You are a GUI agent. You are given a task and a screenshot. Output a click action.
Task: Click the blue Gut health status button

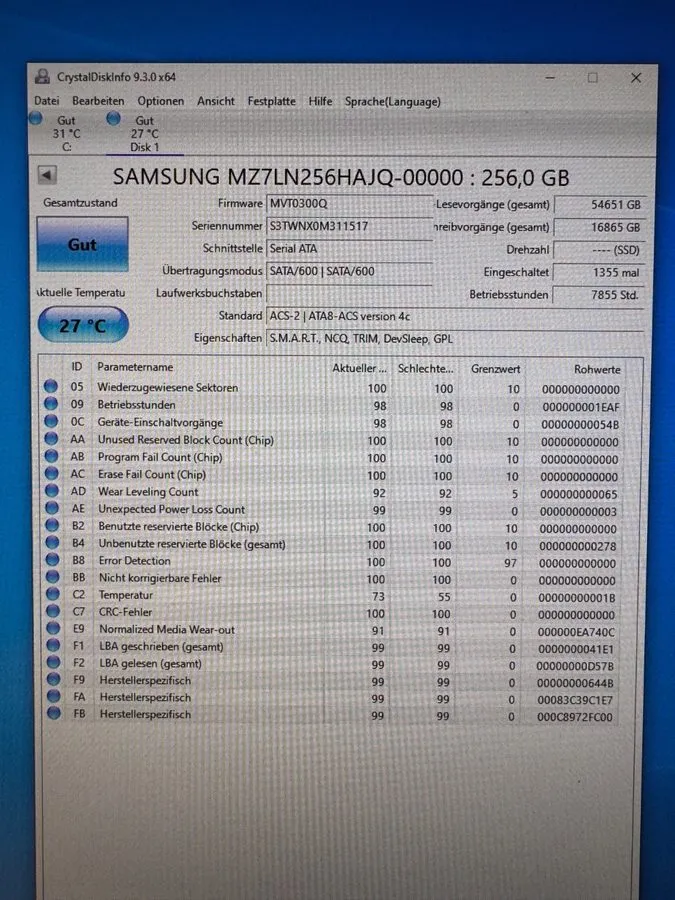pos(82,244)
